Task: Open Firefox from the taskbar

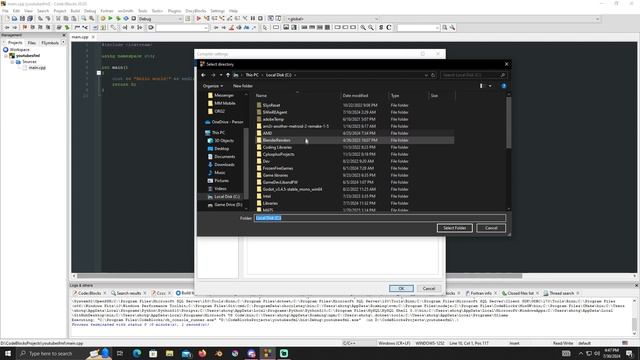Action: (x=202, y=353)
